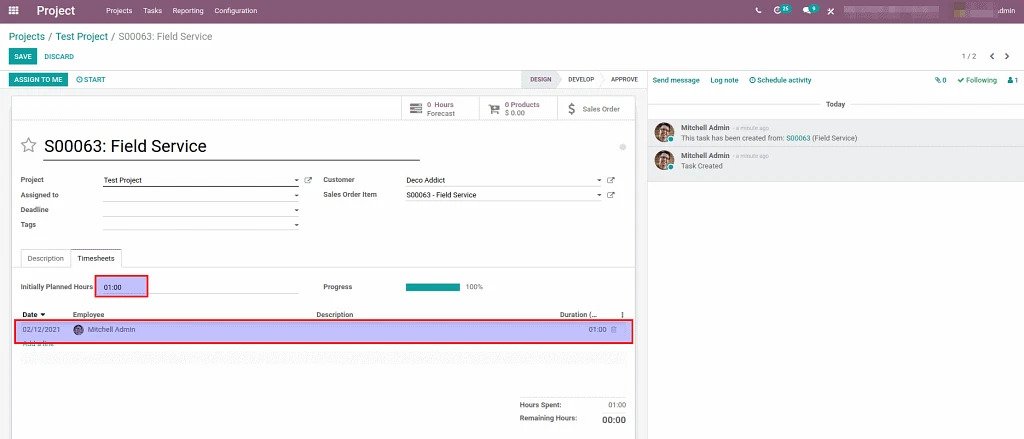The height and width of the screenshot is (439, 1024).
Task: Expand the Sales Order Item dropdown
Action: click(599, 195)
